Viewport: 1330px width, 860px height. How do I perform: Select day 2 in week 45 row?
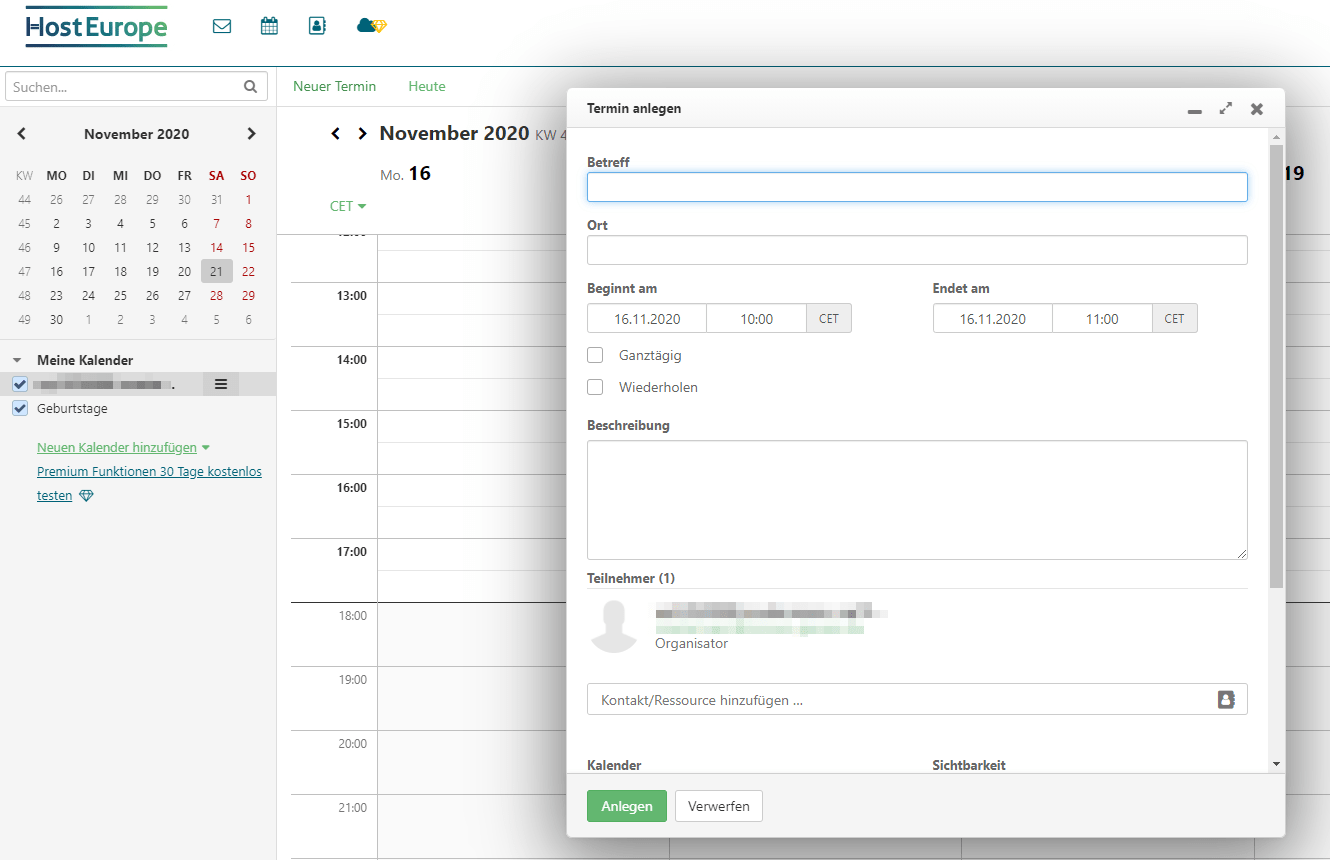57,223
